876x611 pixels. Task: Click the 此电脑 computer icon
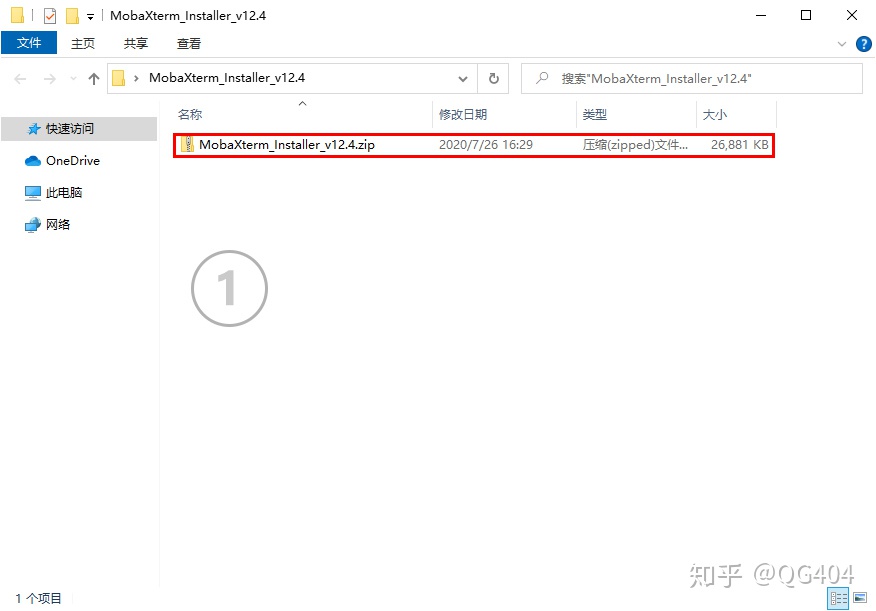coord(33,193)
